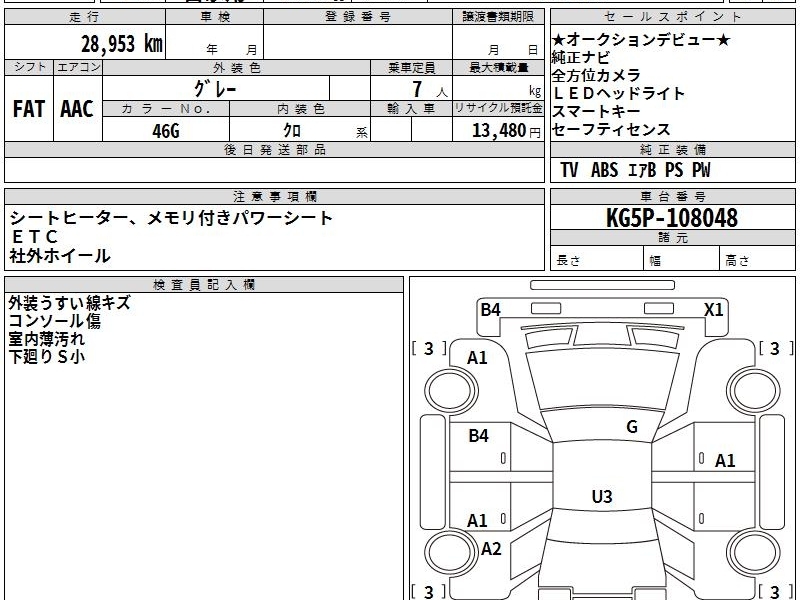Click inspector note 外装うすい線キズ
Screen dimensions: 800x600
(x=69, y=303)
